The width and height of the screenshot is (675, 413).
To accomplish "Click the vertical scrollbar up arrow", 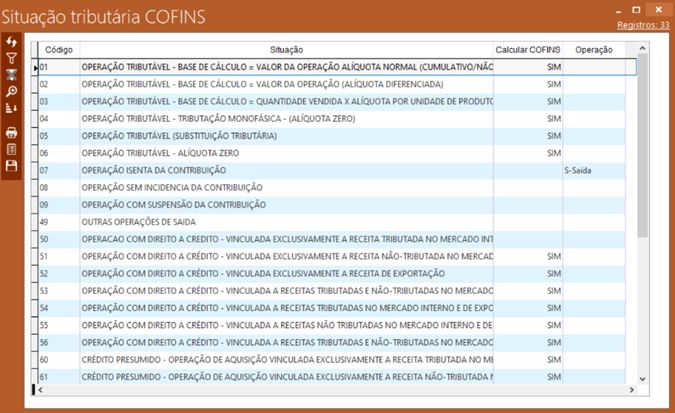I will tap(643, 47).
